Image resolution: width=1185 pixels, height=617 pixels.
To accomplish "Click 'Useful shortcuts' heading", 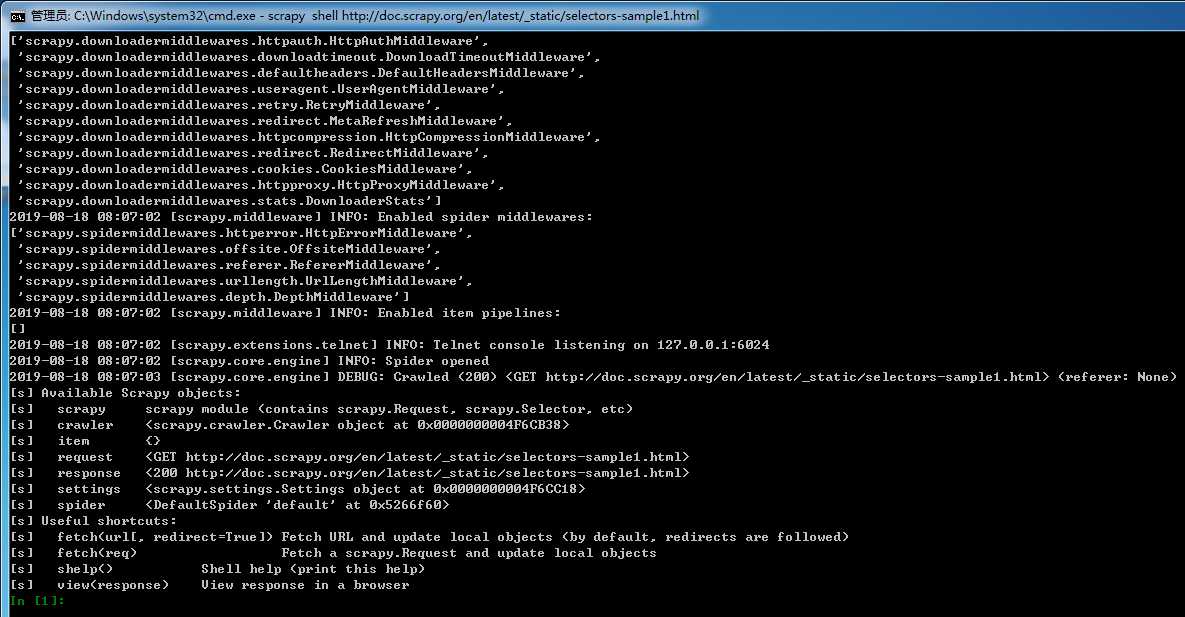I will (x=93, y=521).
